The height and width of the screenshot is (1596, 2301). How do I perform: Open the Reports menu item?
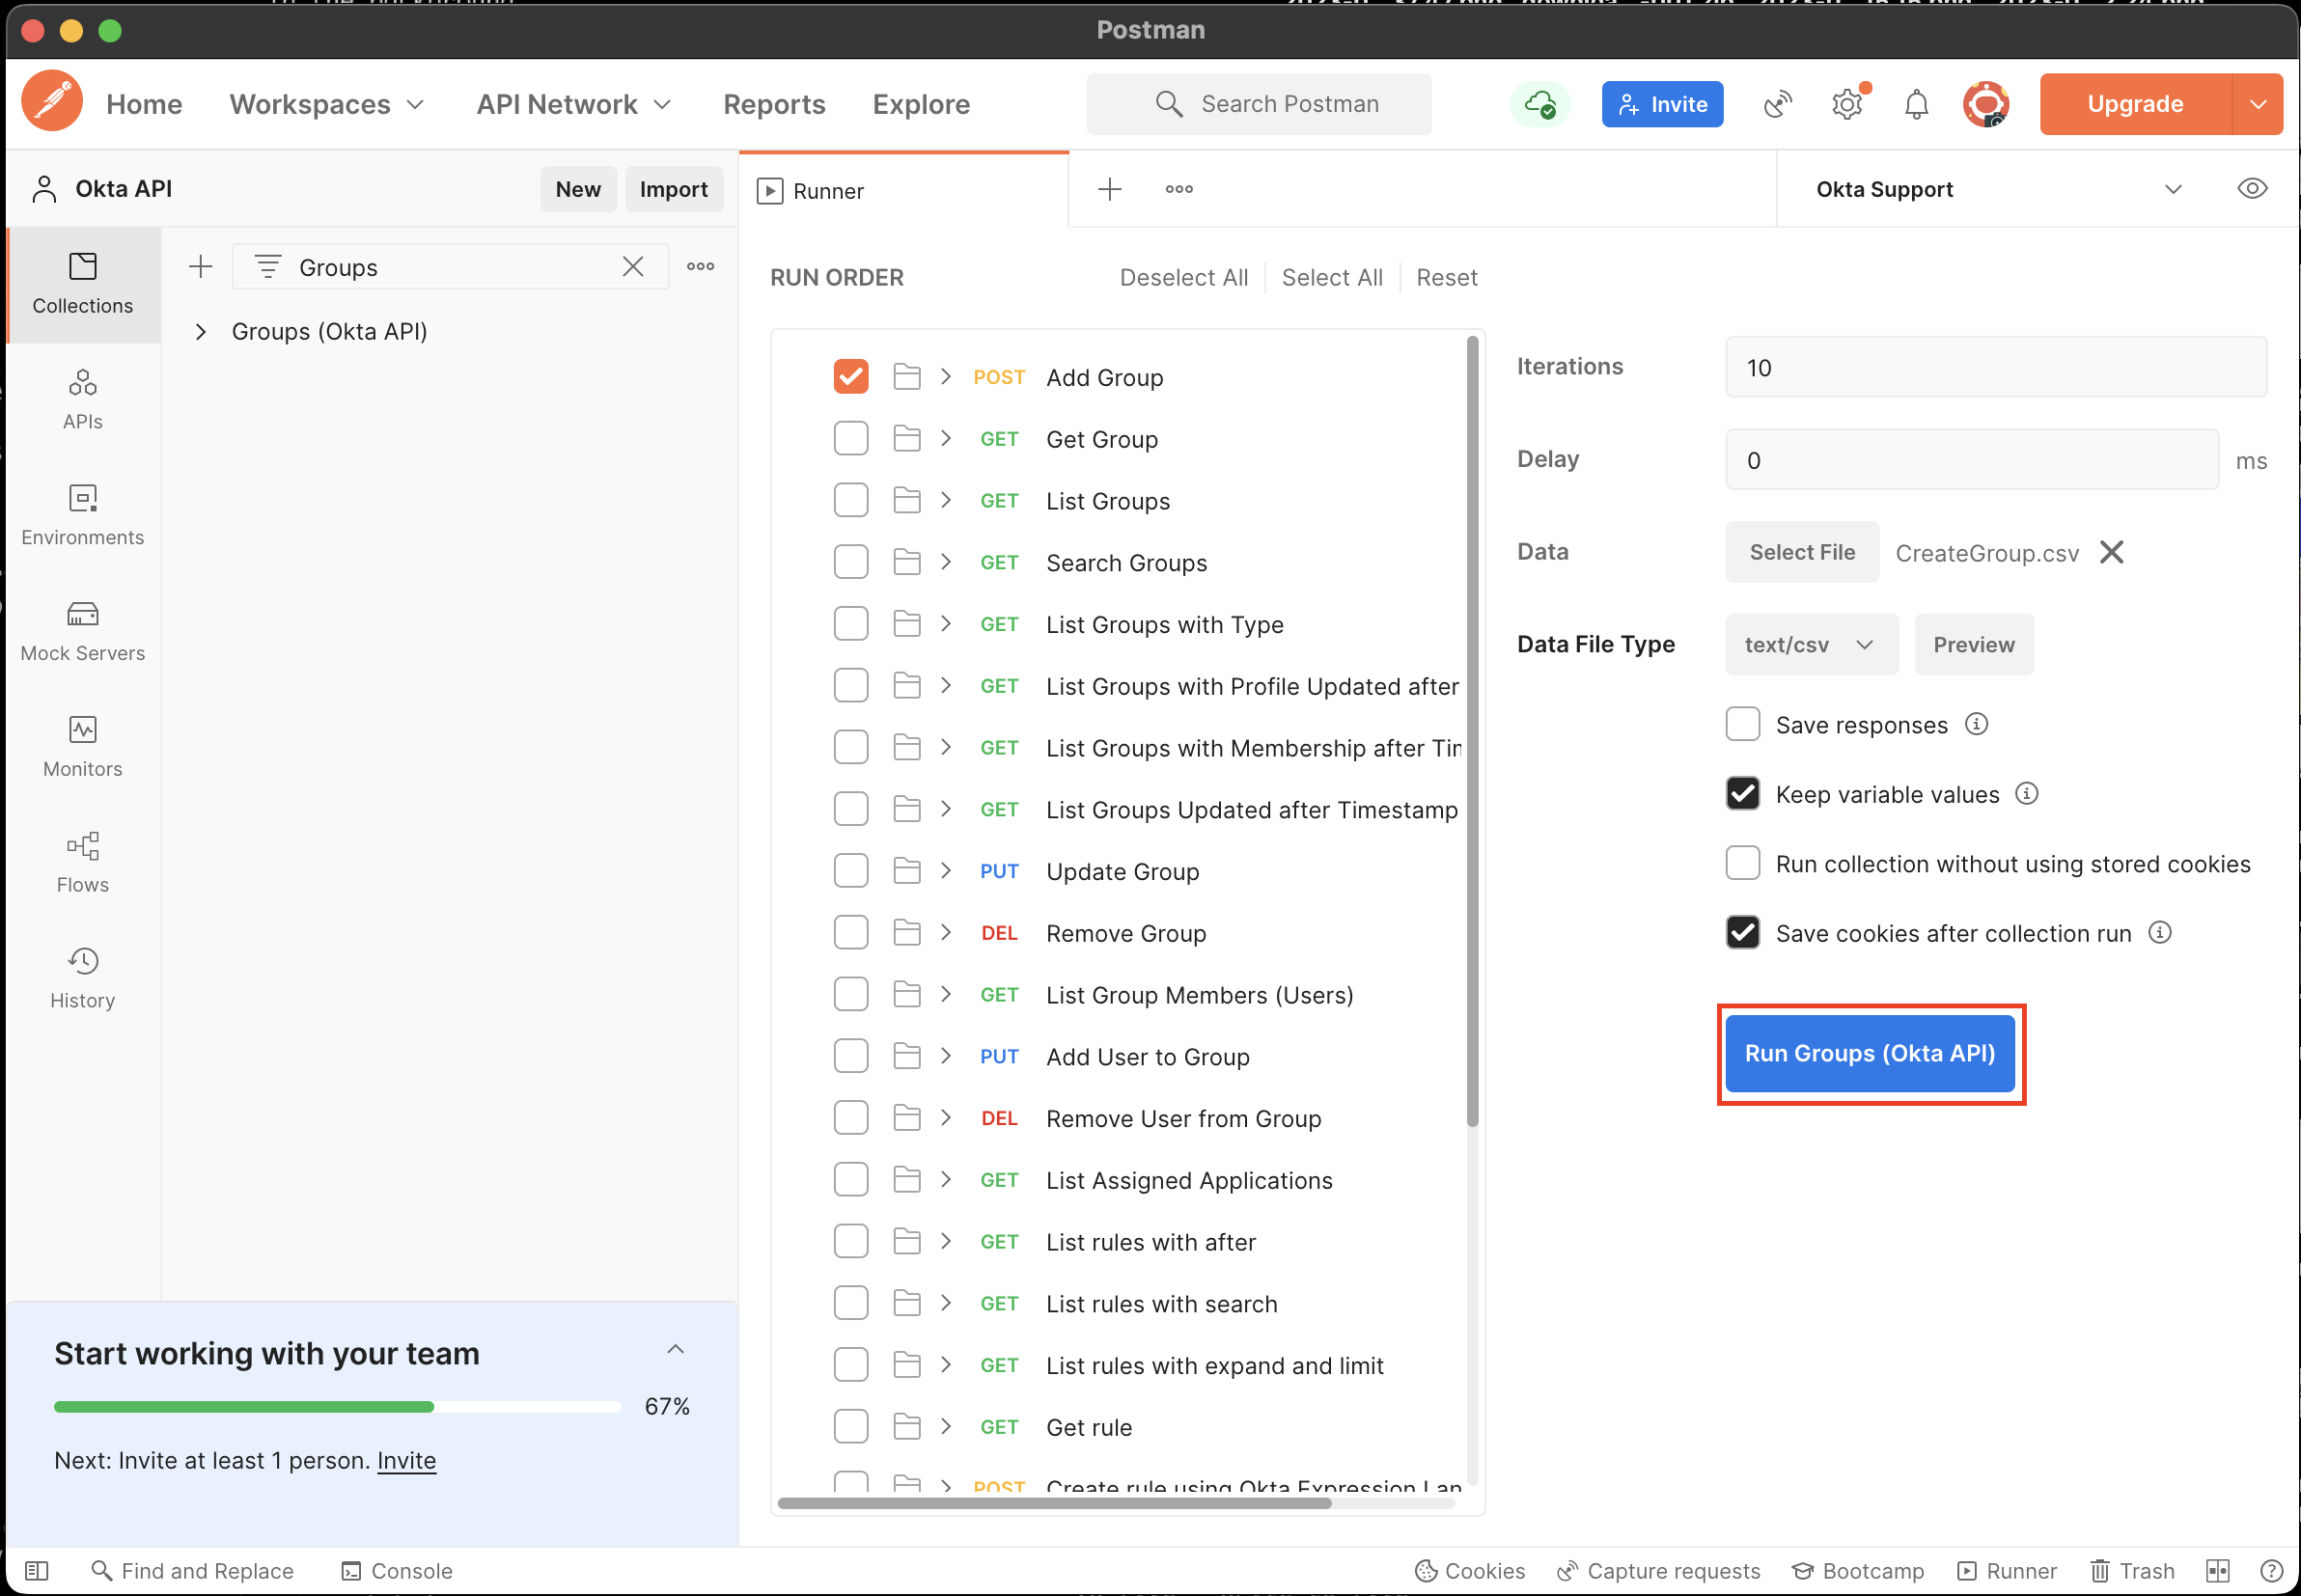click(774, 104)
